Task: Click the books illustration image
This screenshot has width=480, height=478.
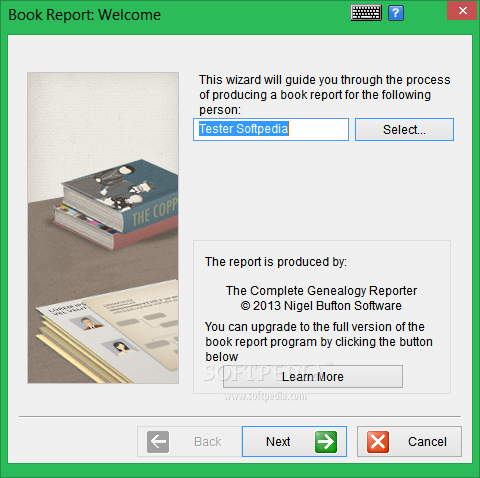Action: (103, 228)
